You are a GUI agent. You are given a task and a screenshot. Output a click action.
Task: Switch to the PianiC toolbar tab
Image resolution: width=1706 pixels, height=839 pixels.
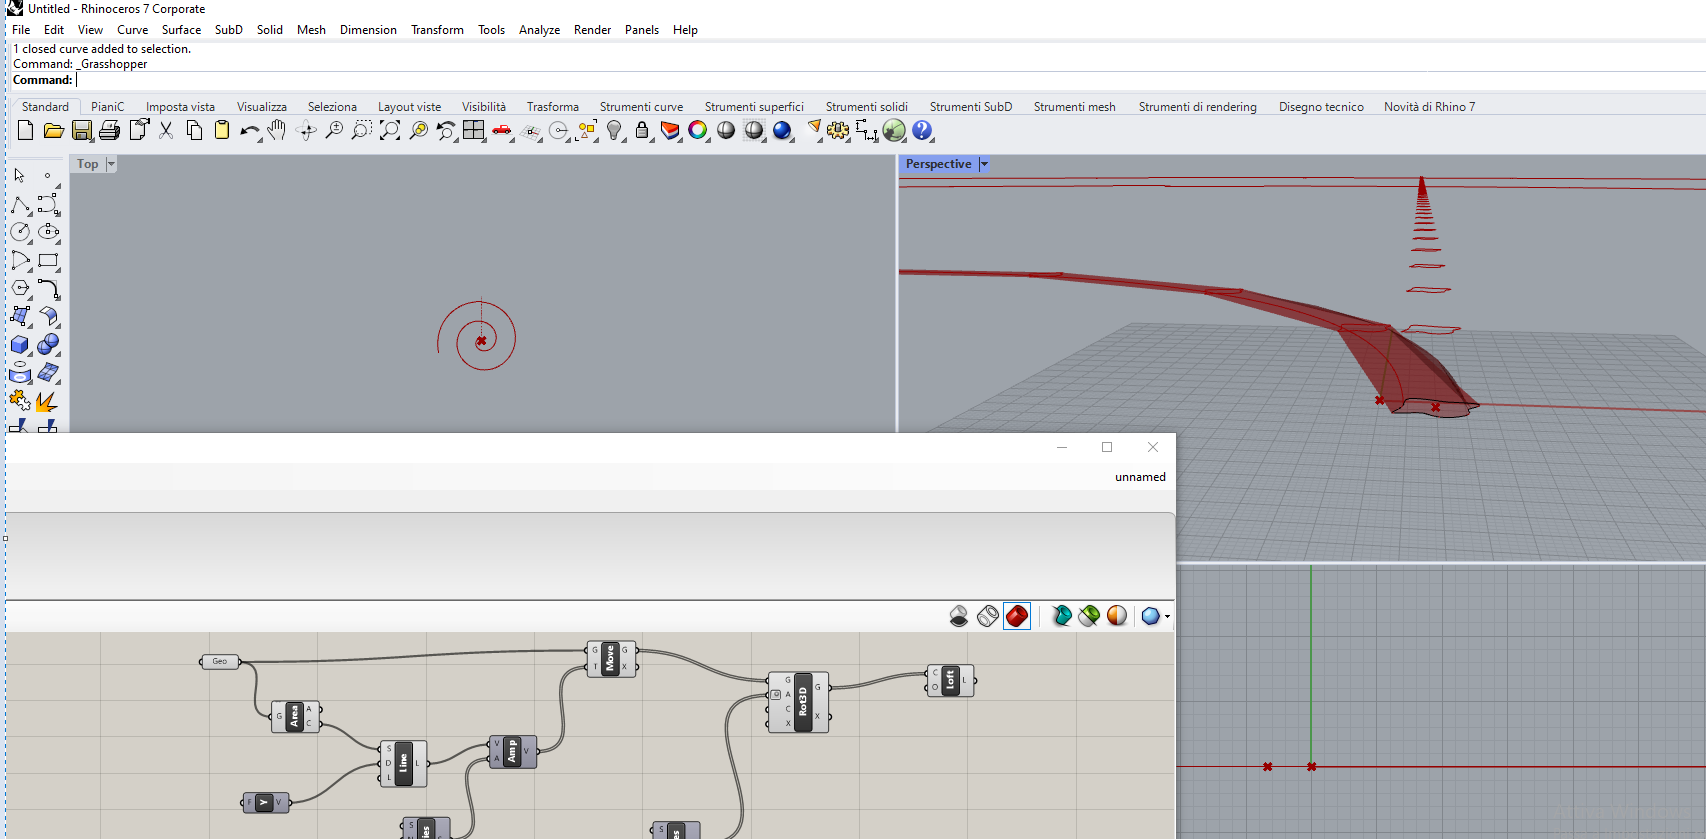(x=108, y=107)
